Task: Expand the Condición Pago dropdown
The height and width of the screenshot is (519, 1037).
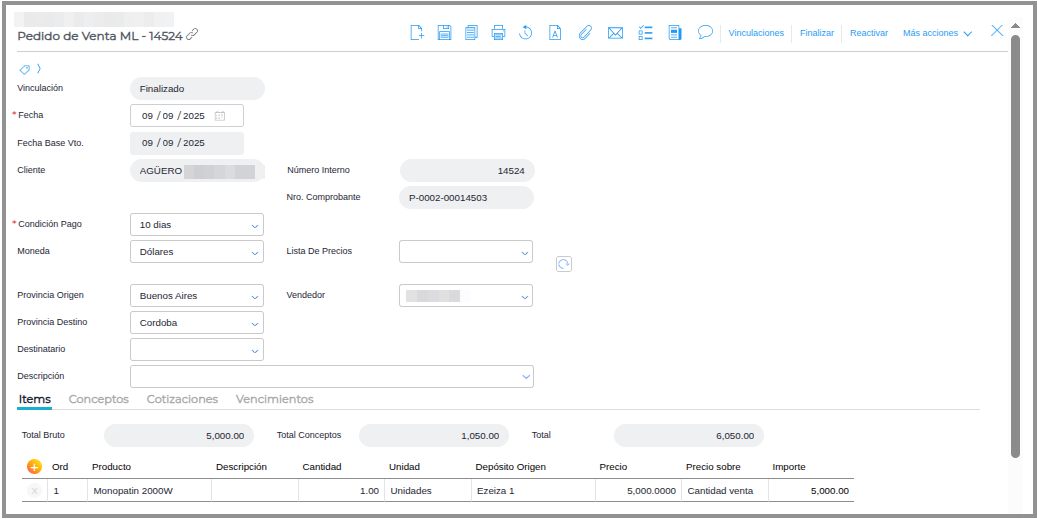Action: pos(197,225)
